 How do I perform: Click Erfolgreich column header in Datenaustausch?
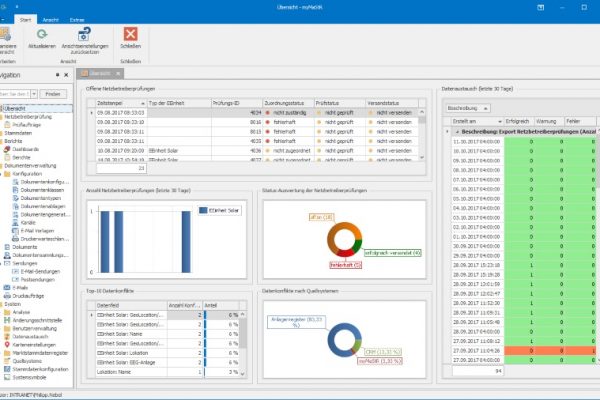coord(519,121)
